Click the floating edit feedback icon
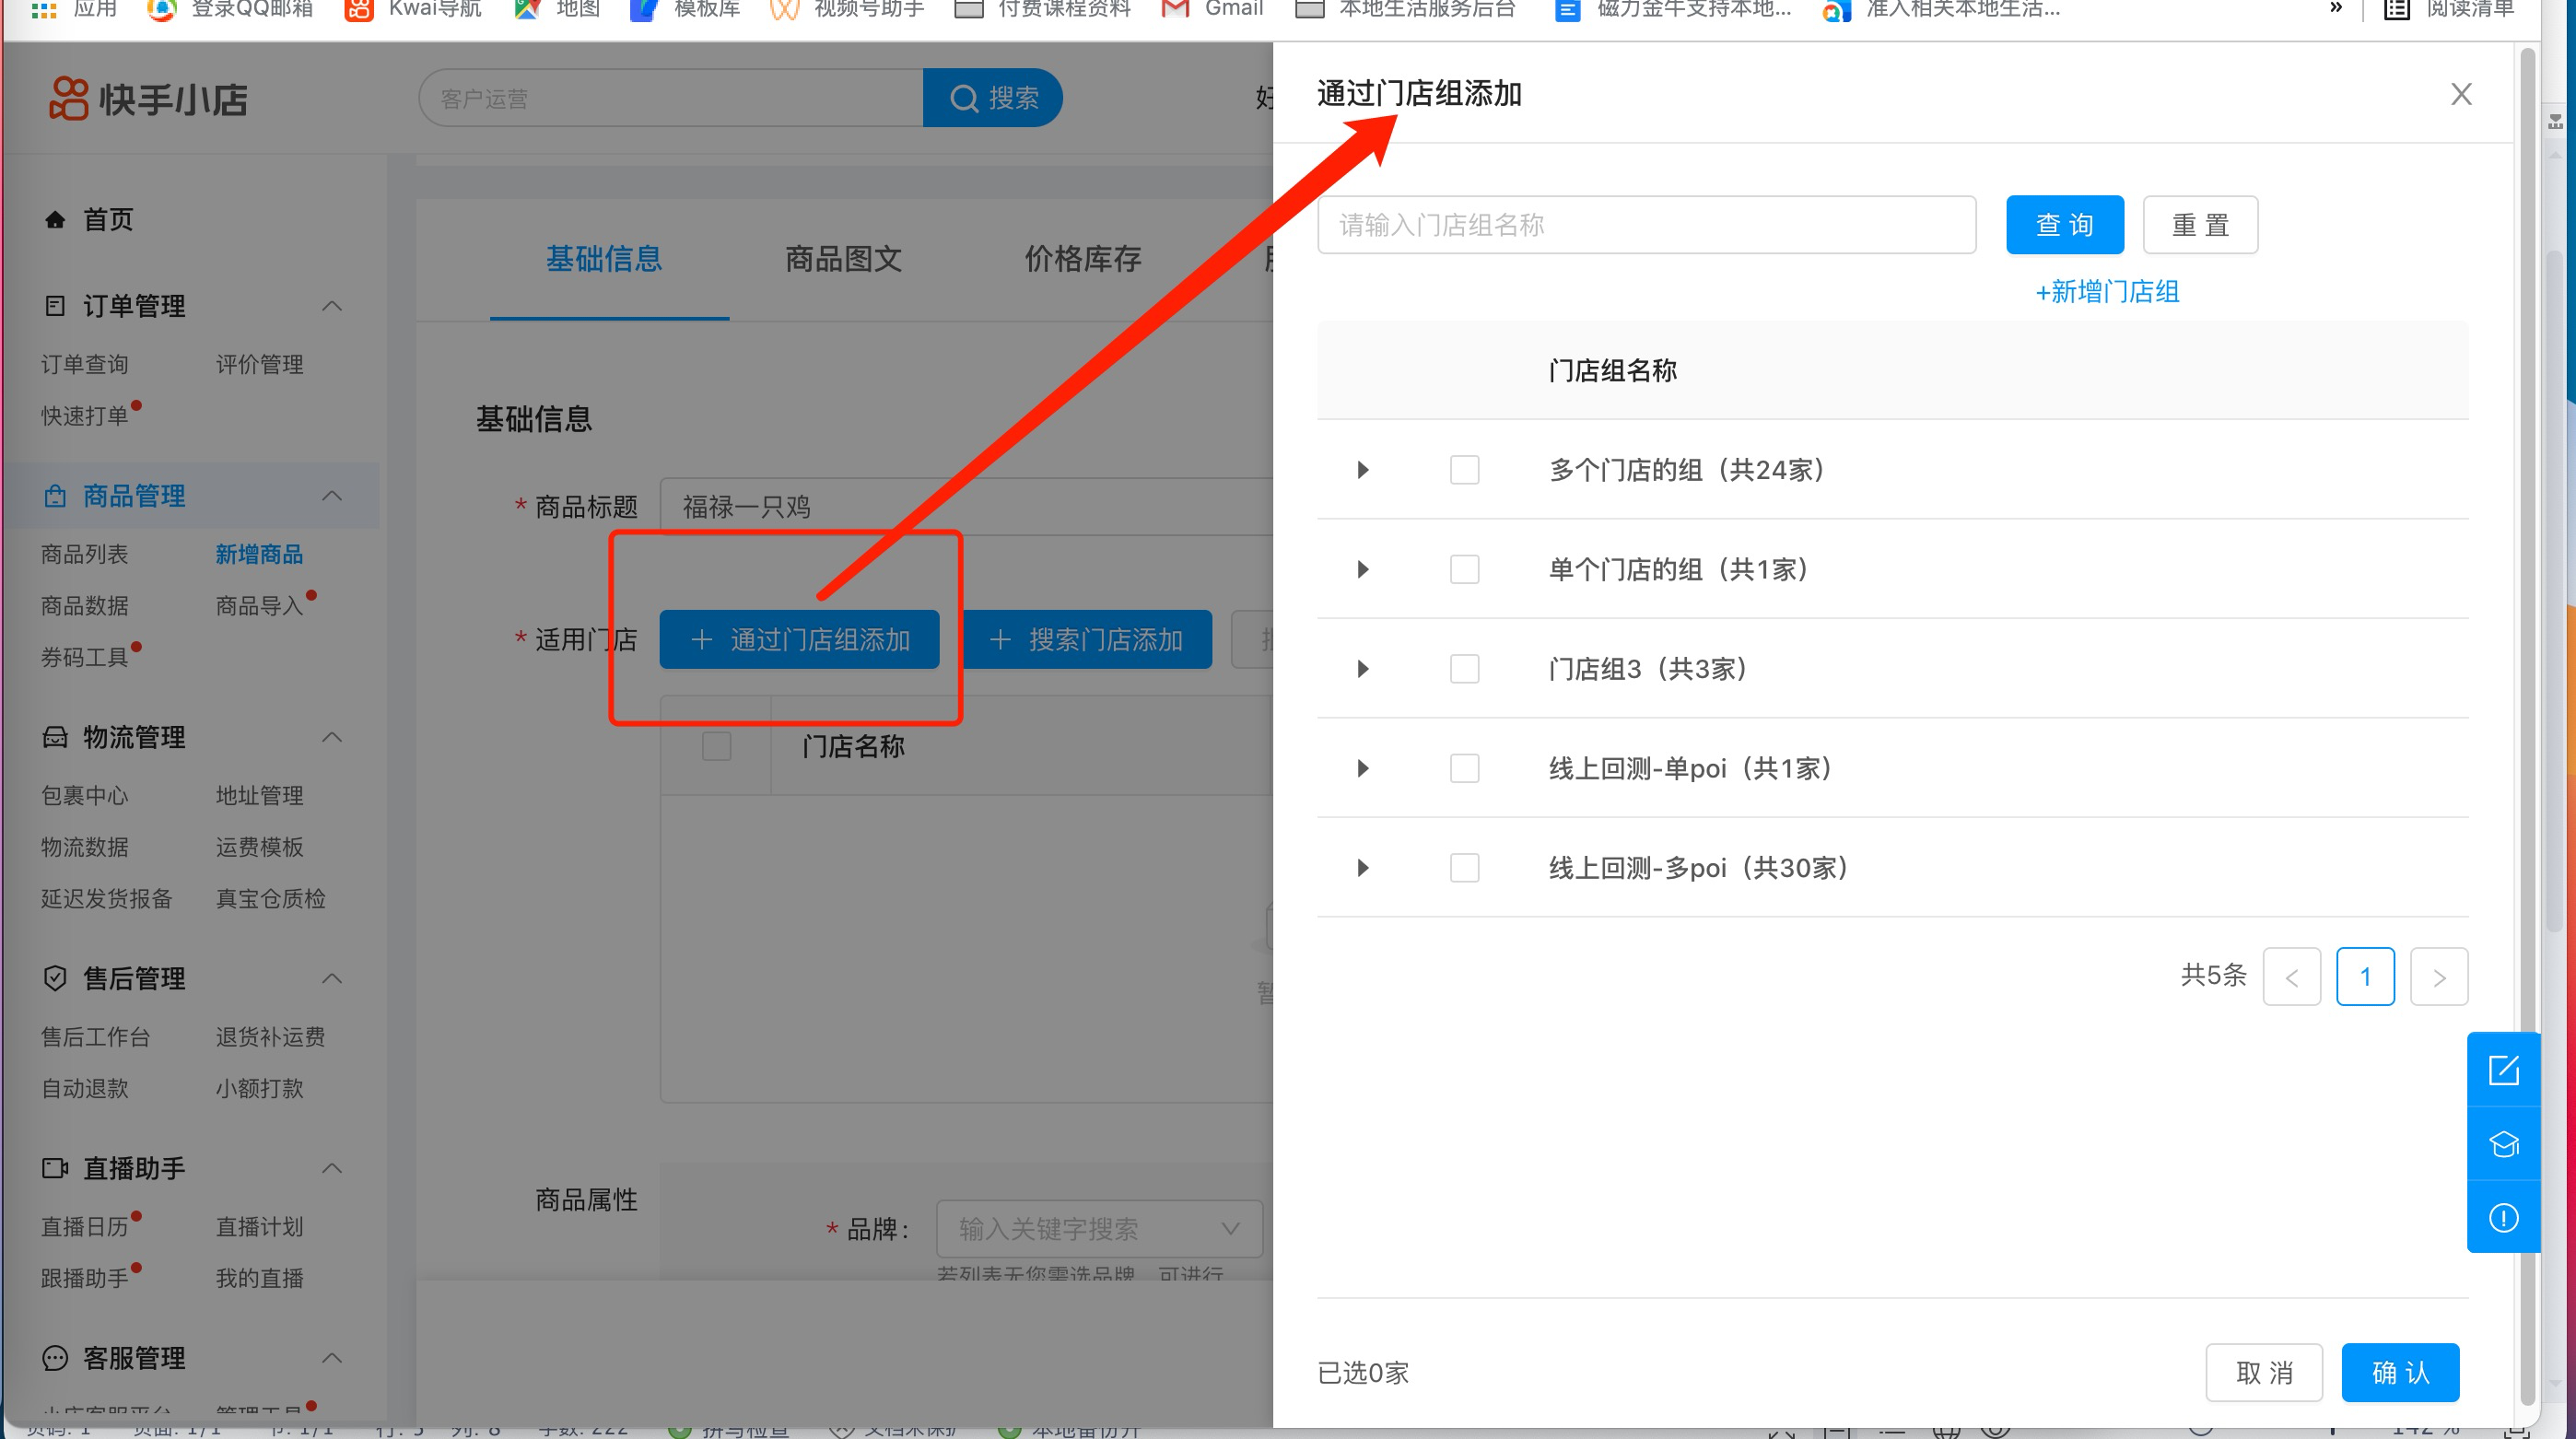This screenshot has height=1439, width=2576. tap(2503, 1070)
